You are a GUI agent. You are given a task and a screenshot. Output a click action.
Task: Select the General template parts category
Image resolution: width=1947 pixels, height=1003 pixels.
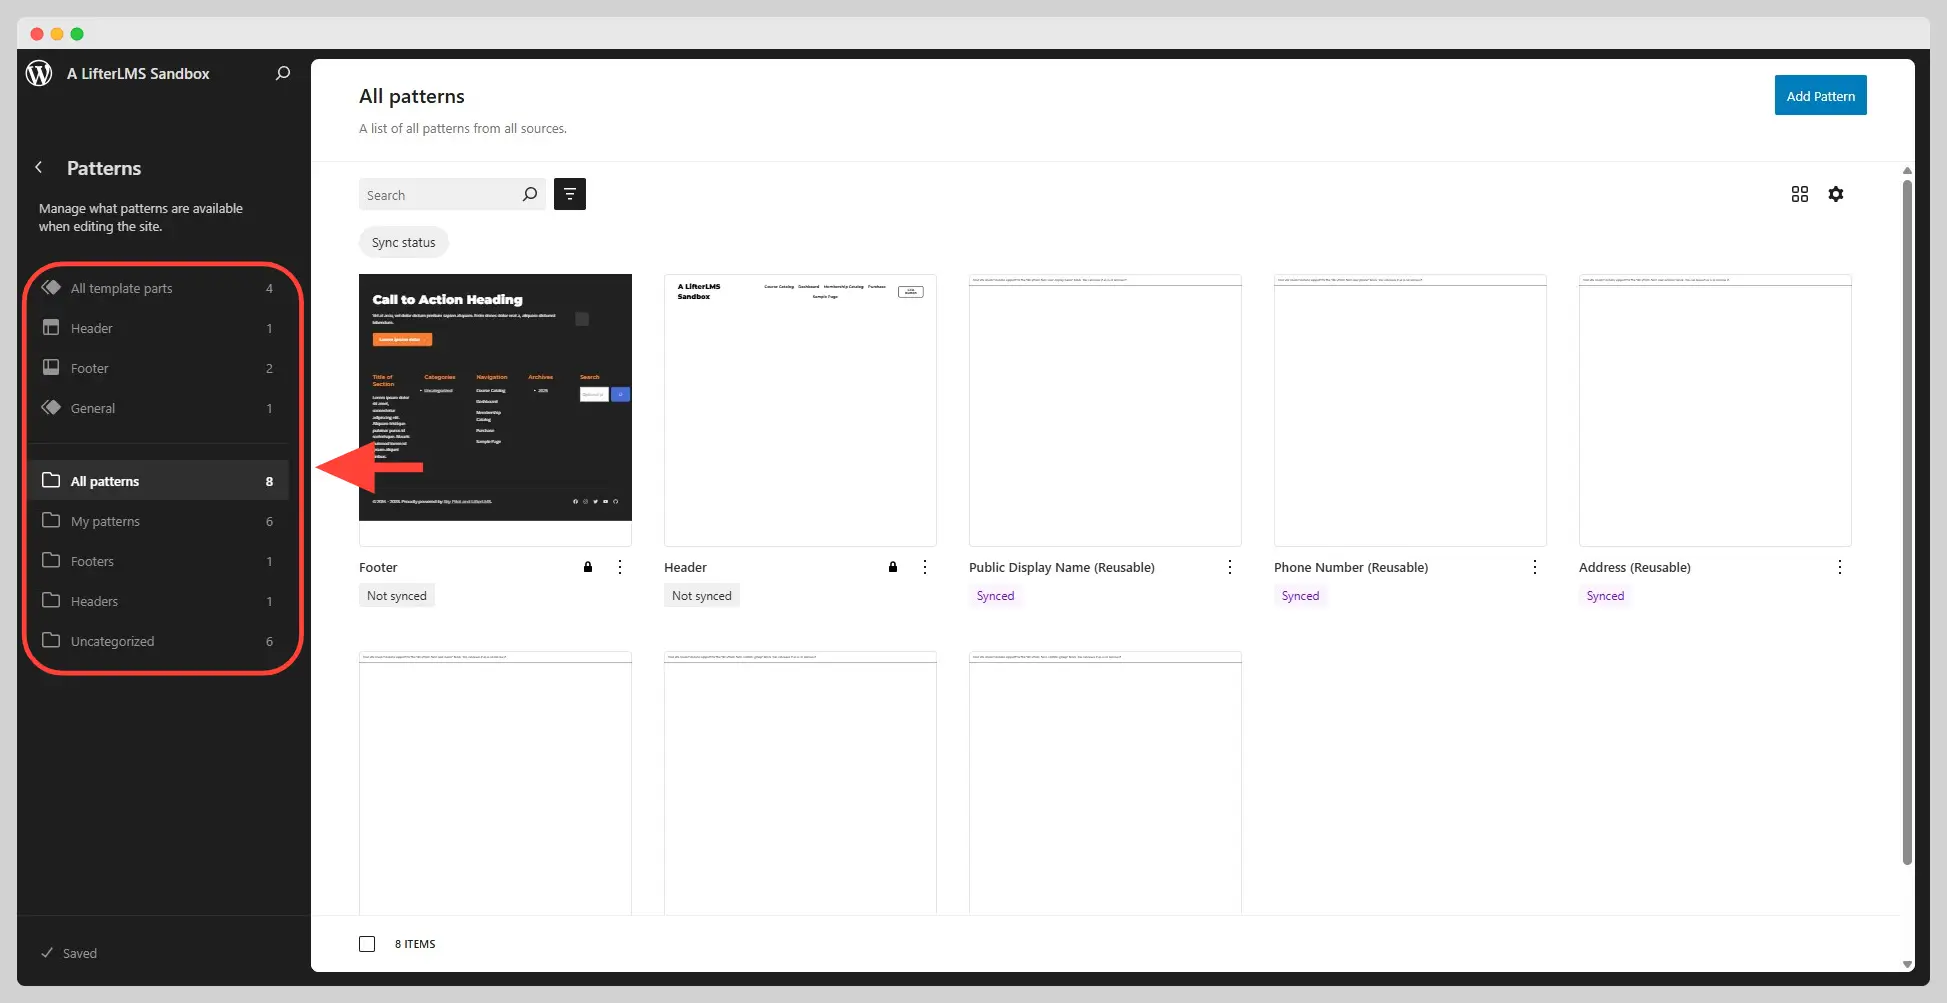coord(93,408)
